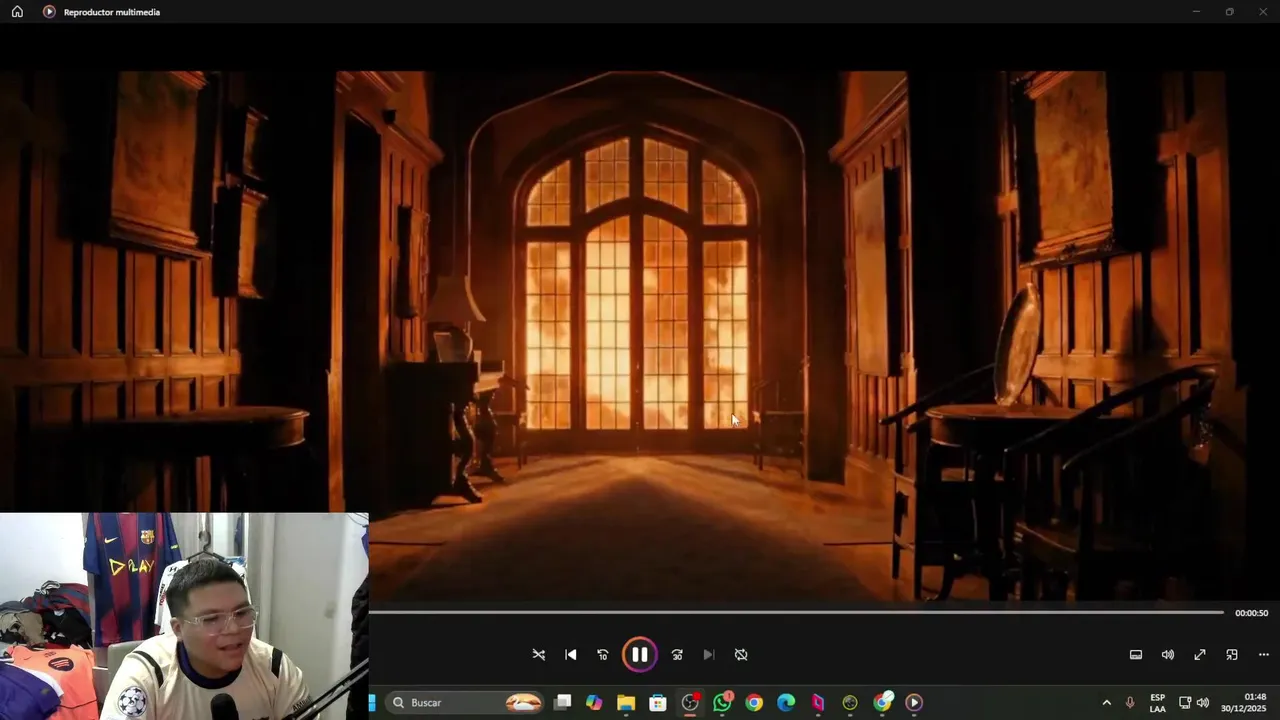Open the media player taskbar icon

914,703
